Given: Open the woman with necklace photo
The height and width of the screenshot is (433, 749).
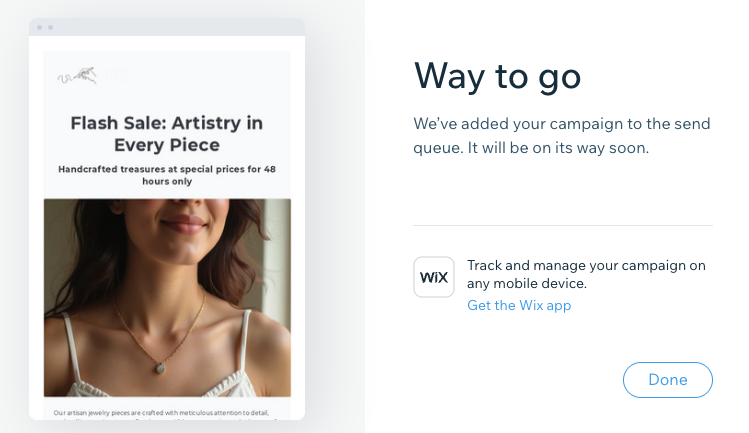Looking at the screenshot, I should click(x=167, y=298).
